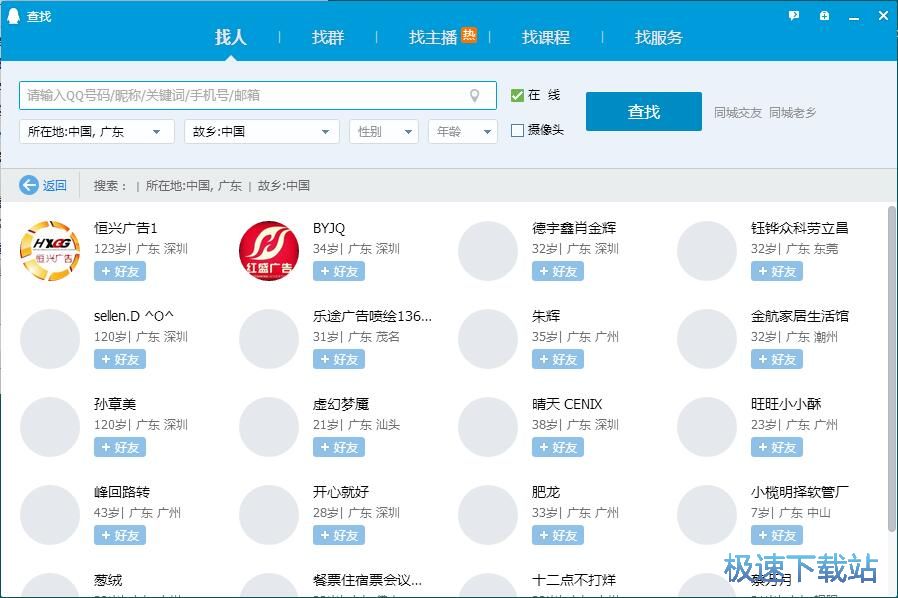
Task: Click the location pin icon in search box
Action: [x=475, y=96]
